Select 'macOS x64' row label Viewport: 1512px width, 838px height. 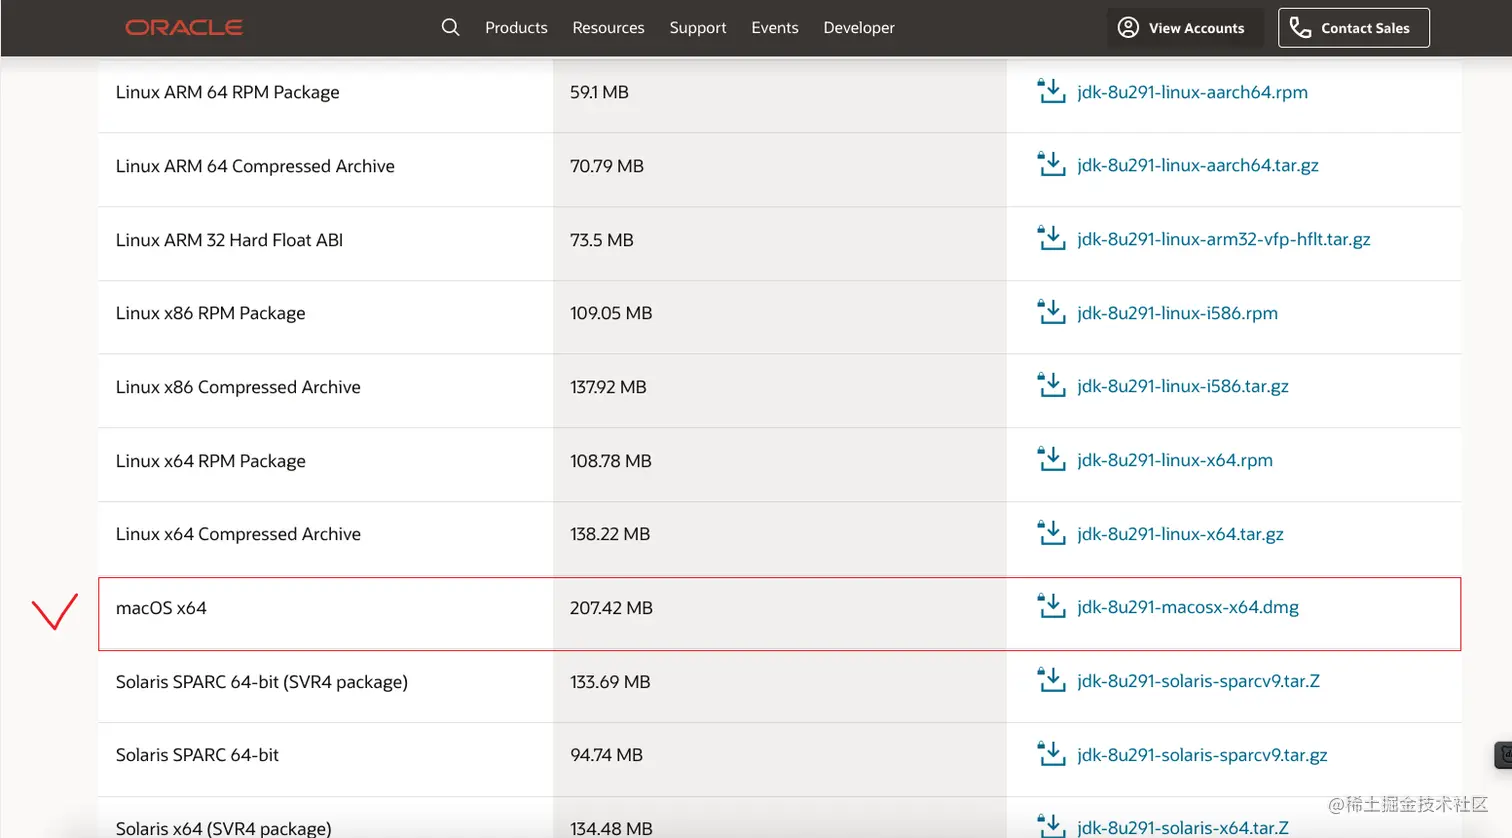click(x=161, y=608)
